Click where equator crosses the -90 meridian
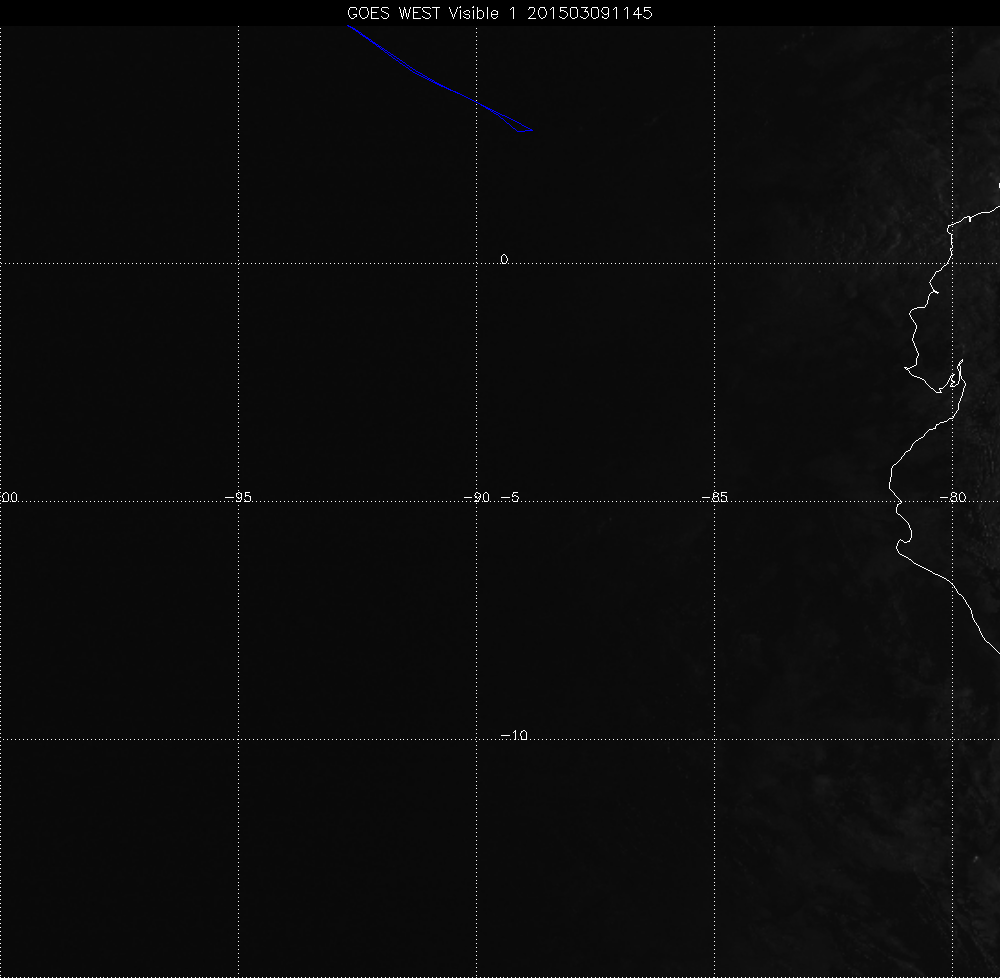The width and height of the screenshot is (1000, 978). [477, 264]
